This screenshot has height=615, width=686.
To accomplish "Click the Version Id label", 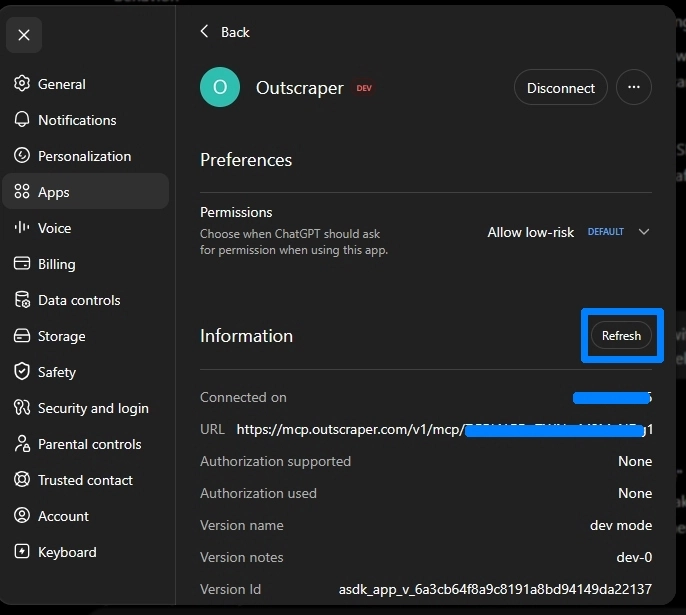I will pos(231,589).
